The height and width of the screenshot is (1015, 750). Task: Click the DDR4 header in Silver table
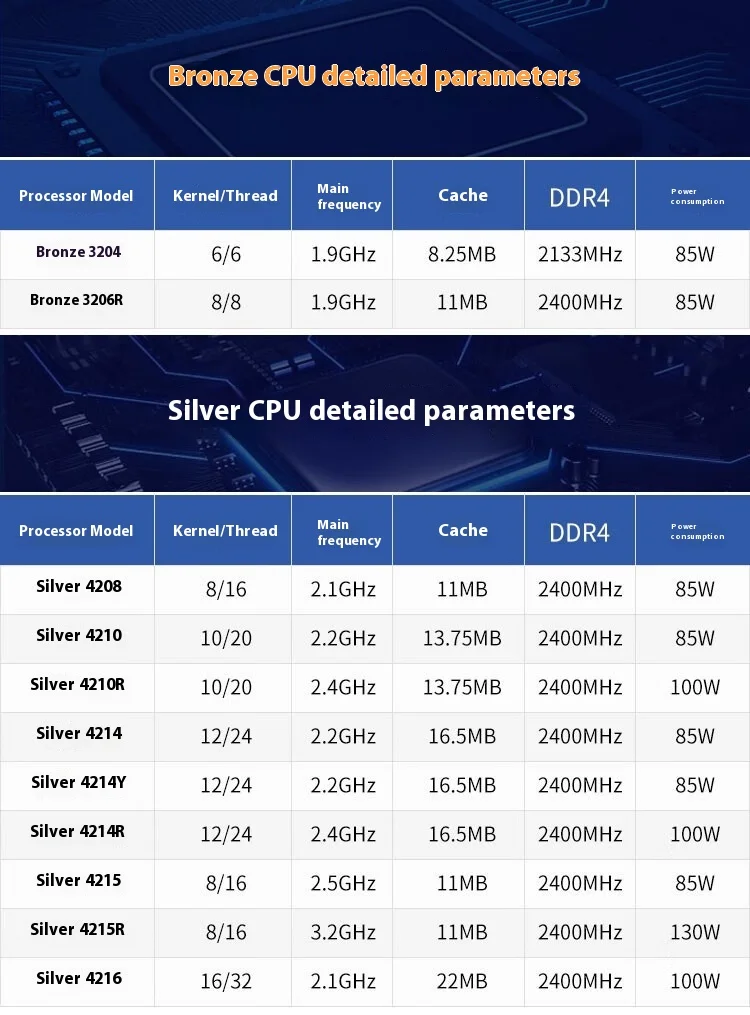pyautogui.click(x=579, y=531)
